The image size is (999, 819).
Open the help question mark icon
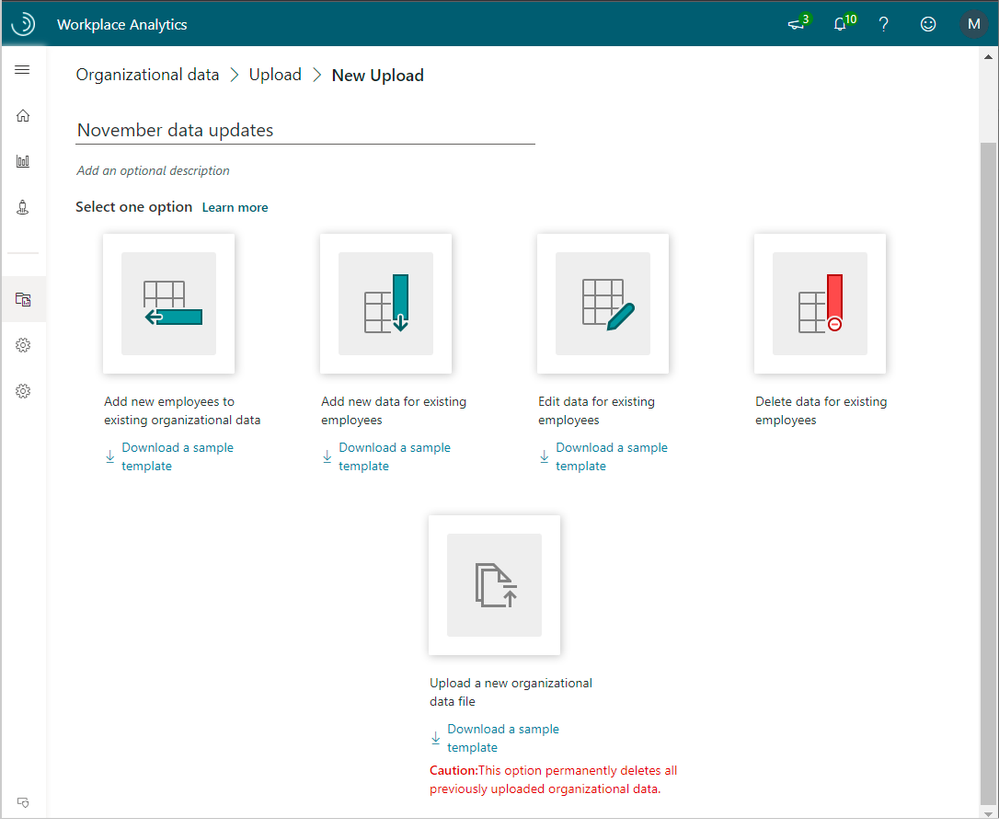coord(884,24)
